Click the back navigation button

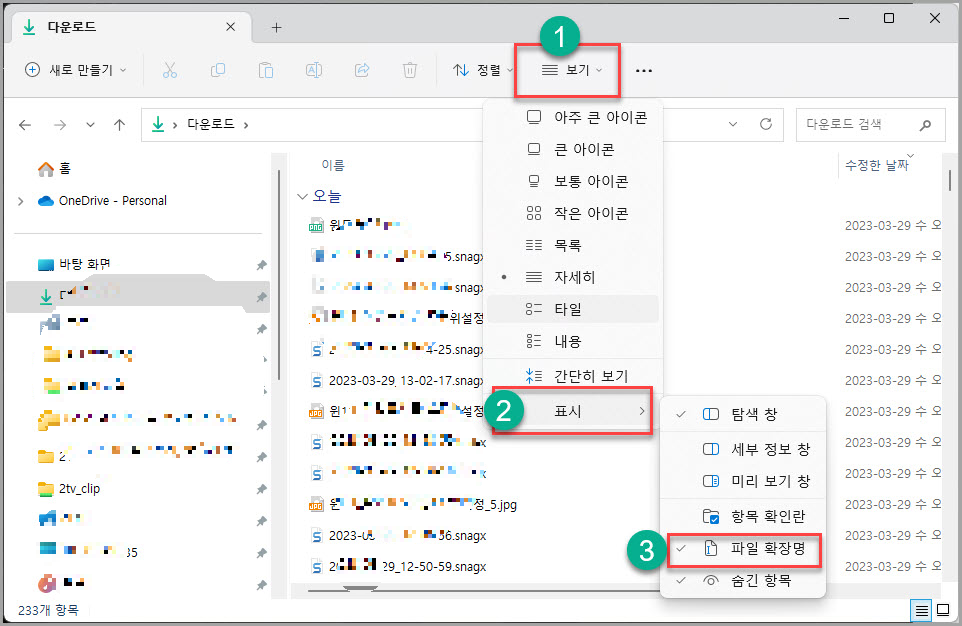tap(25, 124)
